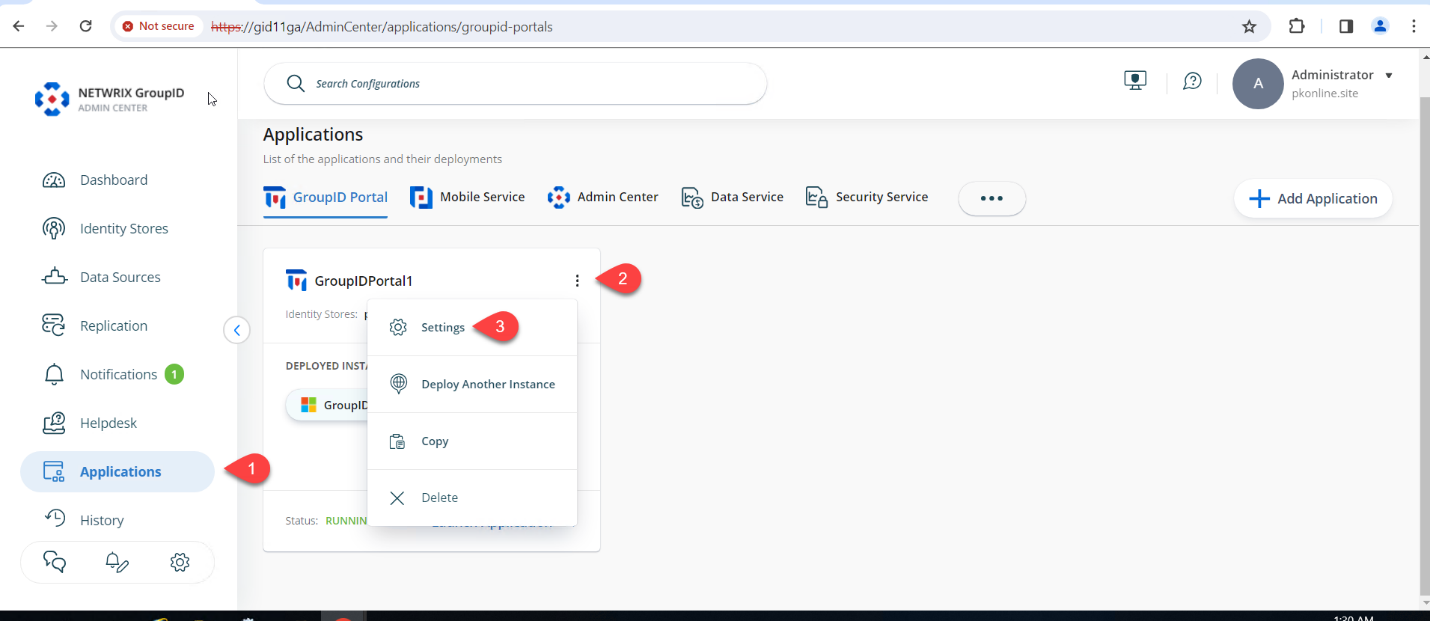The height and width of the screenshot is (621, 1430).
Task: Collapse the sidebar using the chevron
Action: coord(236,329)
